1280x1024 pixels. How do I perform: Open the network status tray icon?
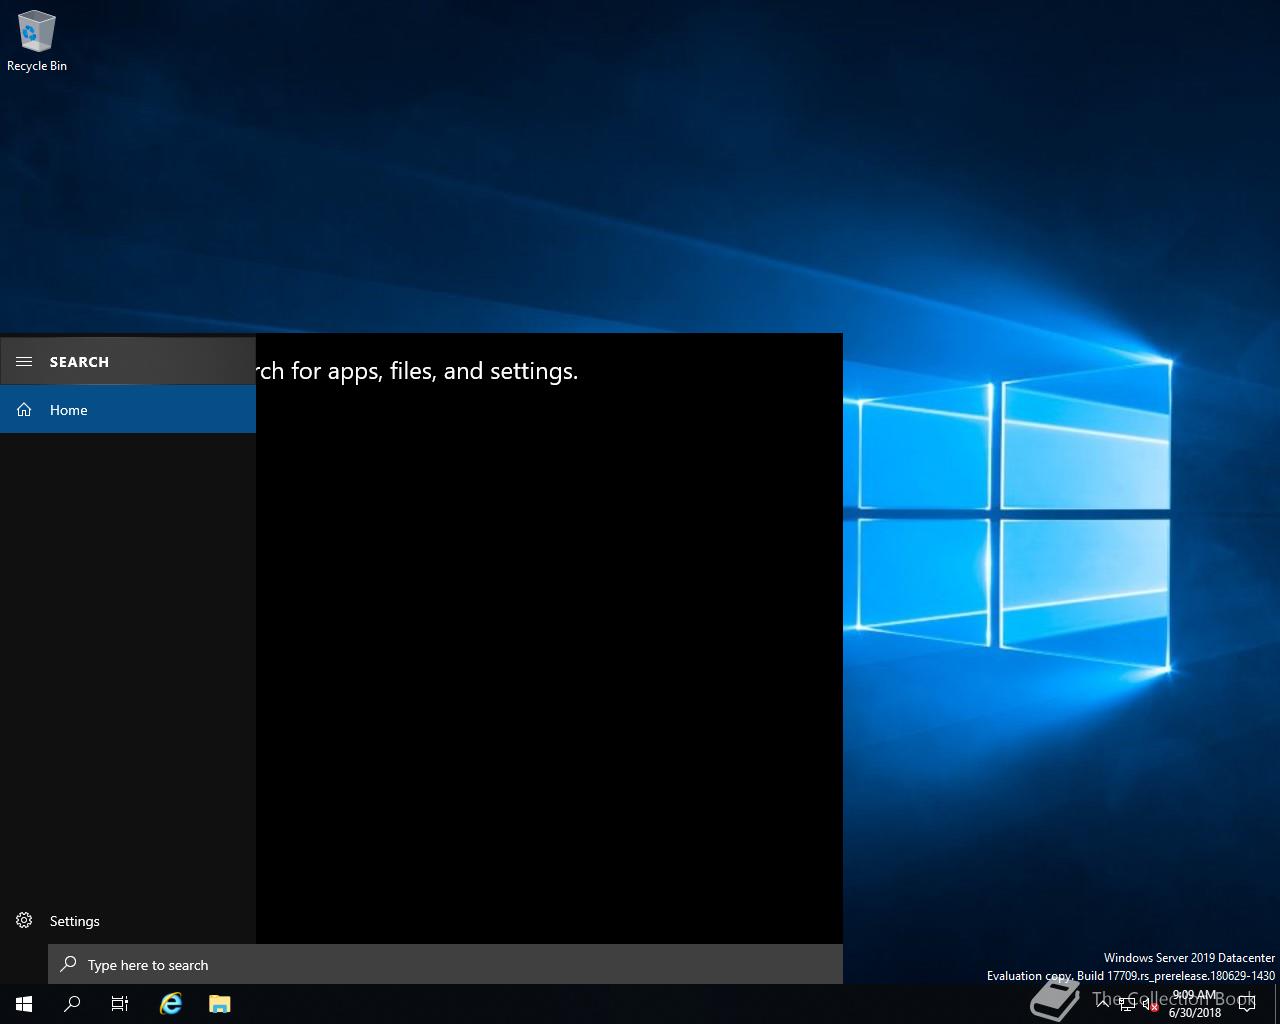[1127, 1005]
